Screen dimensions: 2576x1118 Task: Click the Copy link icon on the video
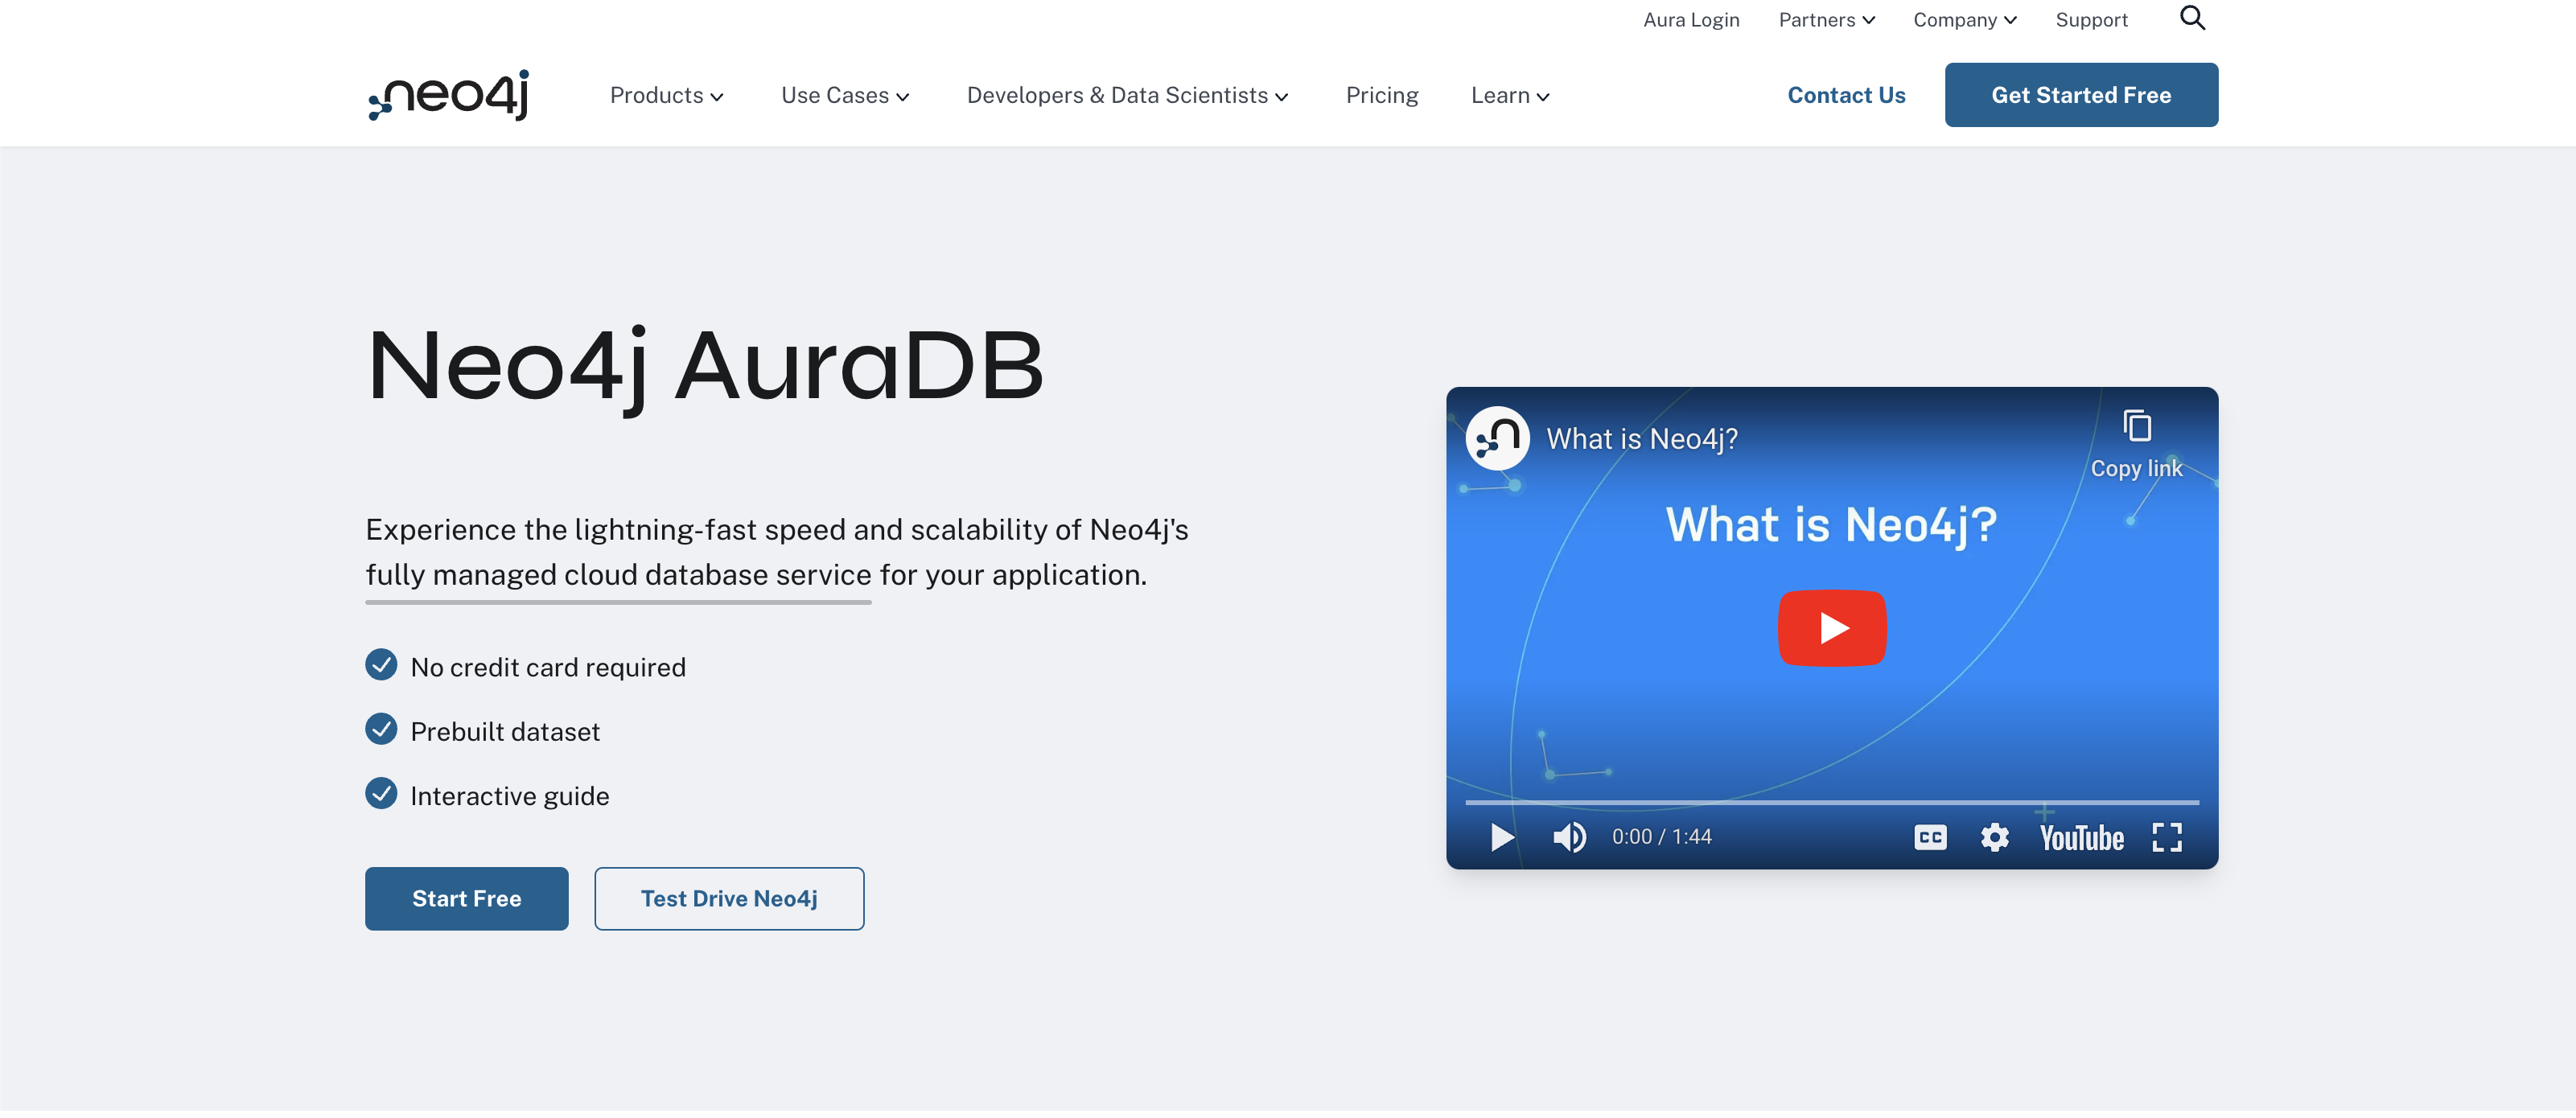2137,426
